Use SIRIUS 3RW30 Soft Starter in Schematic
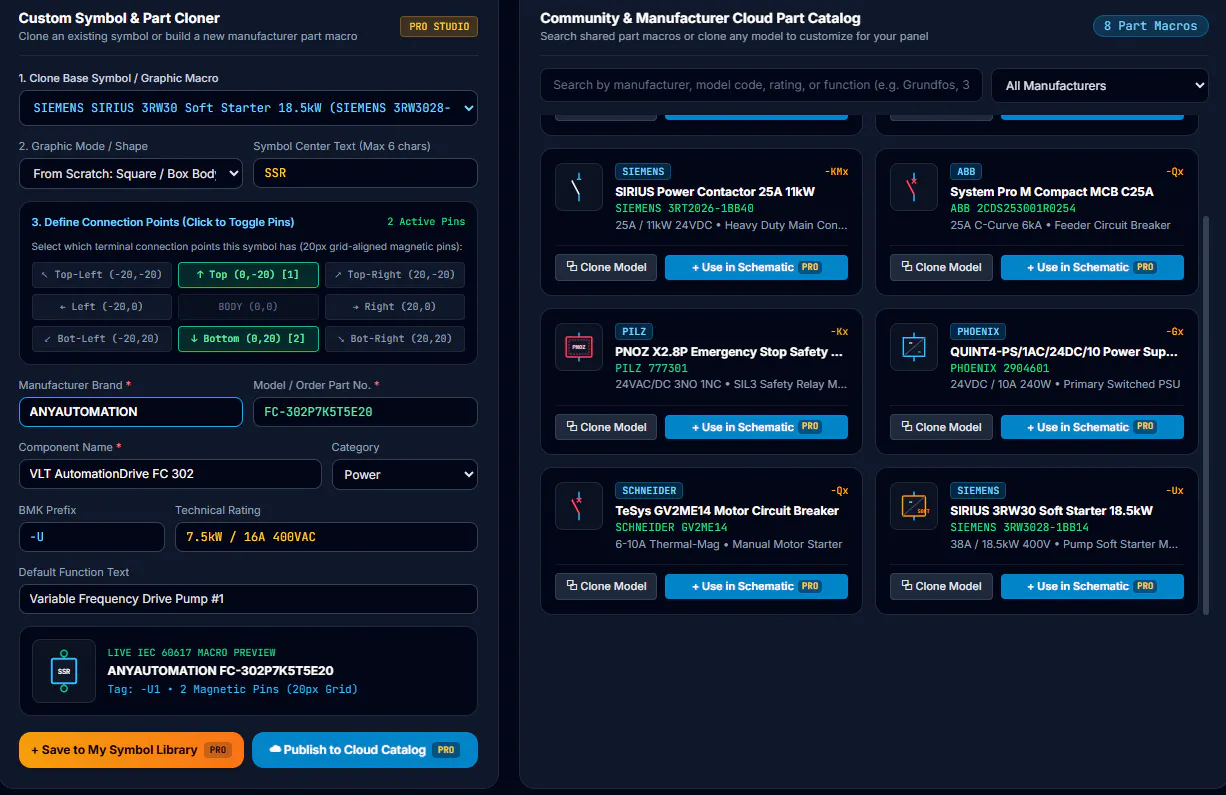 click(1092, 586)
